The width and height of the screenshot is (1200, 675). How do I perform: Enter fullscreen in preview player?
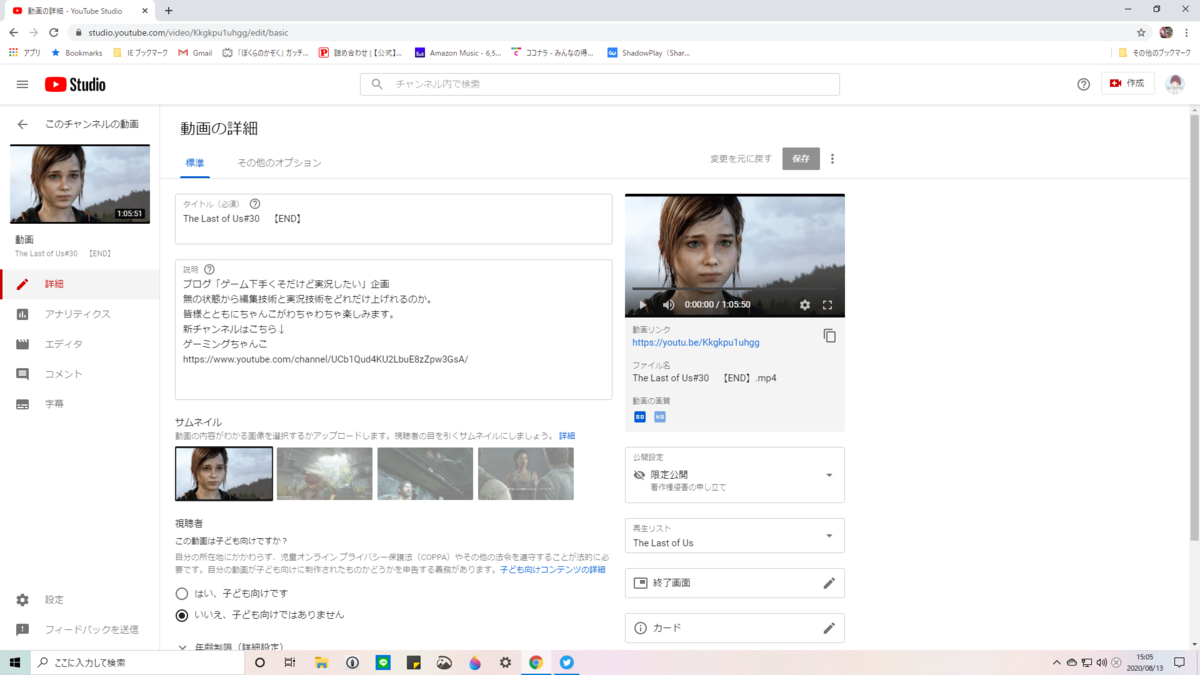tap(828, 305)
